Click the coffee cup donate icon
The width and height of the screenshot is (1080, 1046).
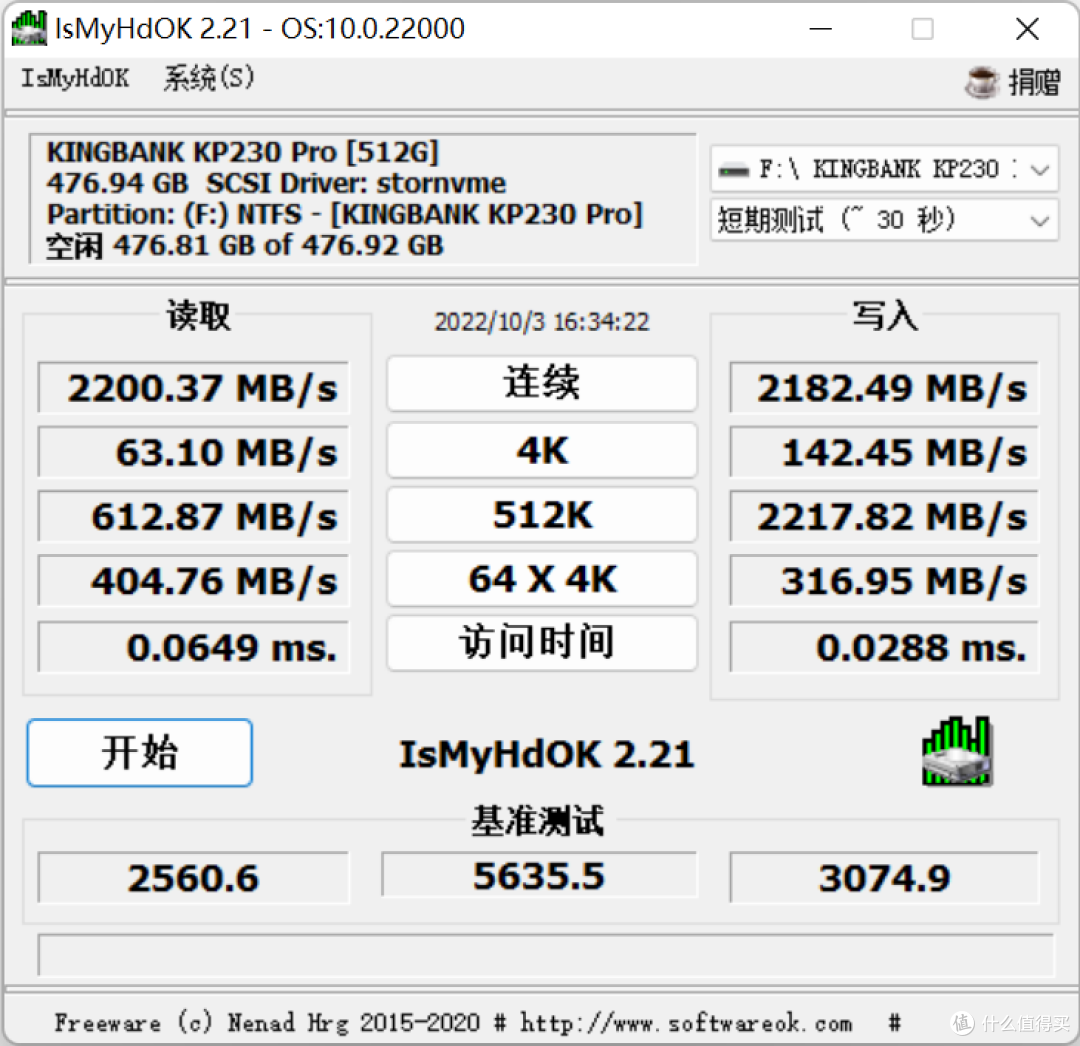point(981,83)
